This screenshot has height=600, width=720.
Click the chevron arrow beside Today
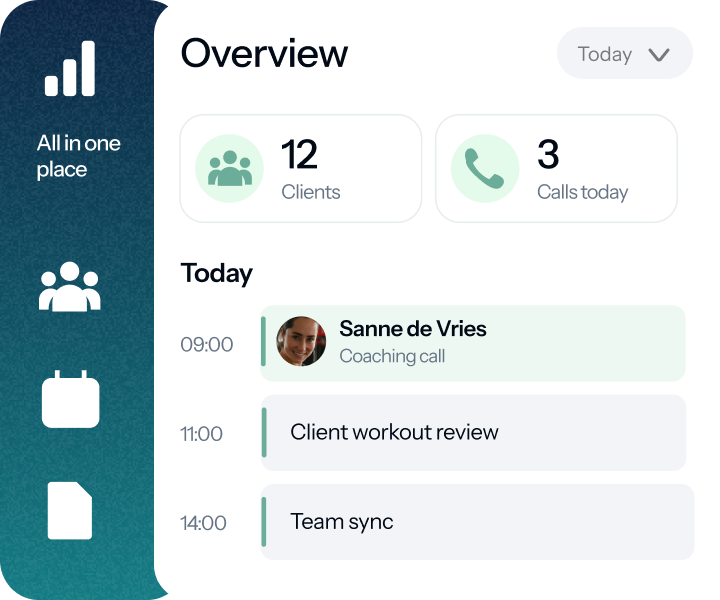[659, 55]
